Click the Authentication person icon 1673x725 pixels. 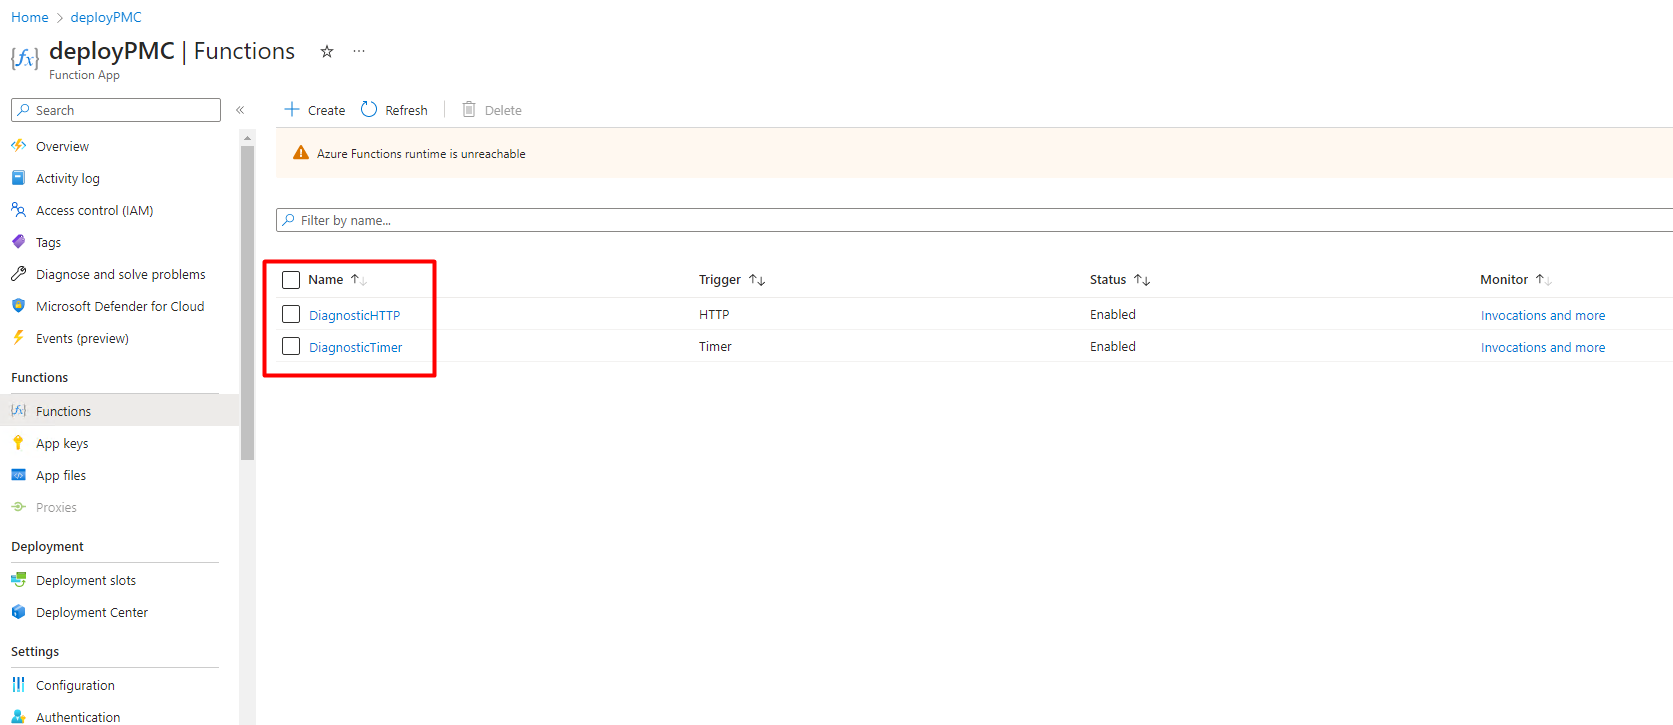coord(18,716)
